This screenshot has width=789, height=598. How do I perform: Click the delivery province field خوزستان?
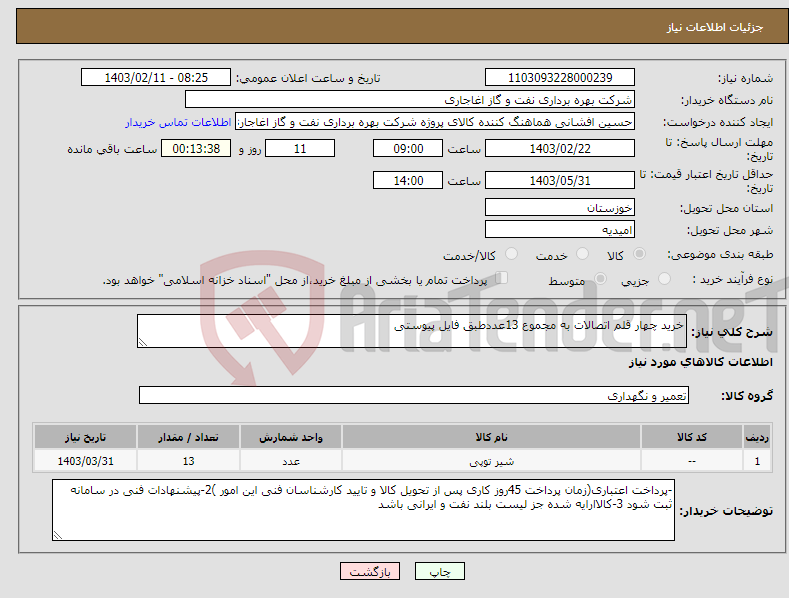(x=560, y=207)
